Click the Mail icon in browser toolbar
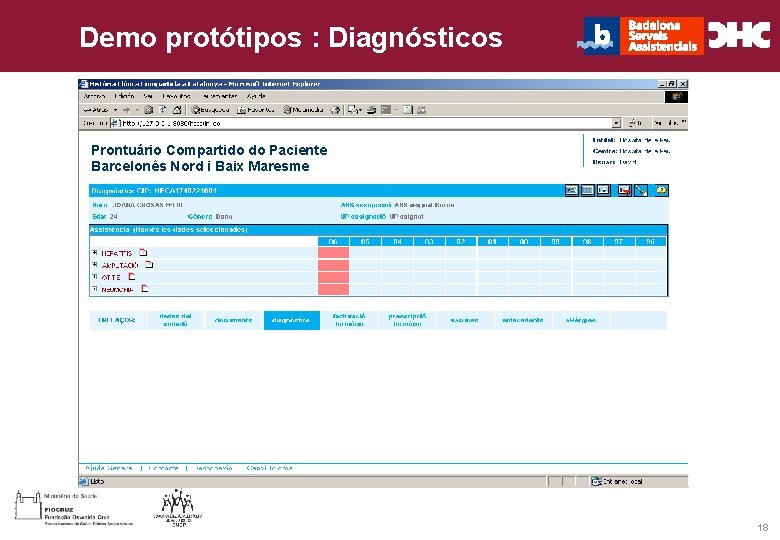780x540 pixels. (354, 110)
